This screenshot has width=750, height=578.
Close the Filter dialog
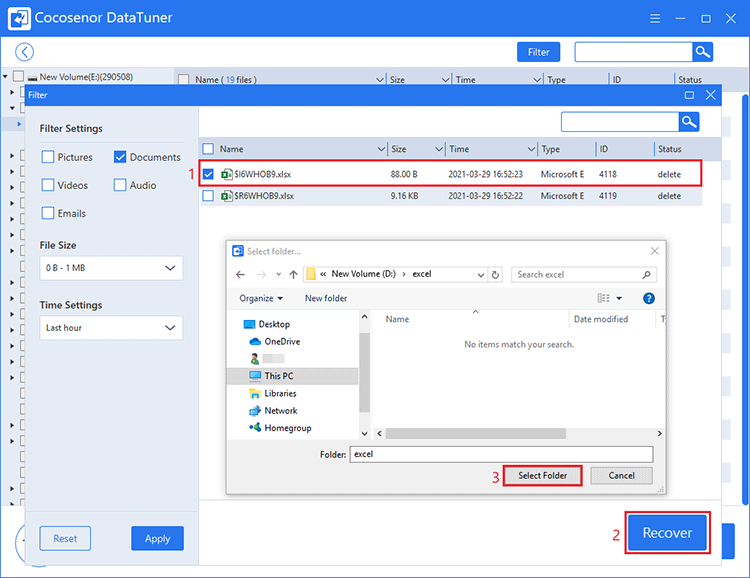pos(710,95)
